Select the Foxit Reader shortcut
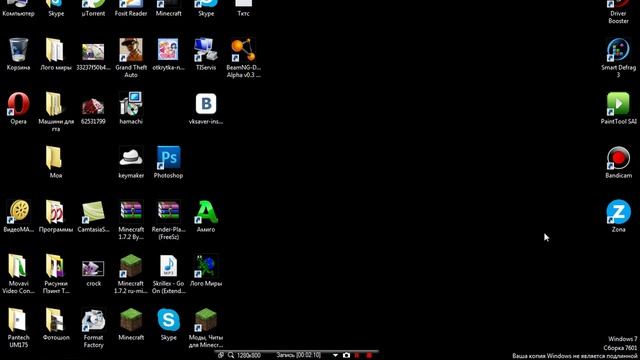This screenshot has height=360, width=640. [131, 4]
